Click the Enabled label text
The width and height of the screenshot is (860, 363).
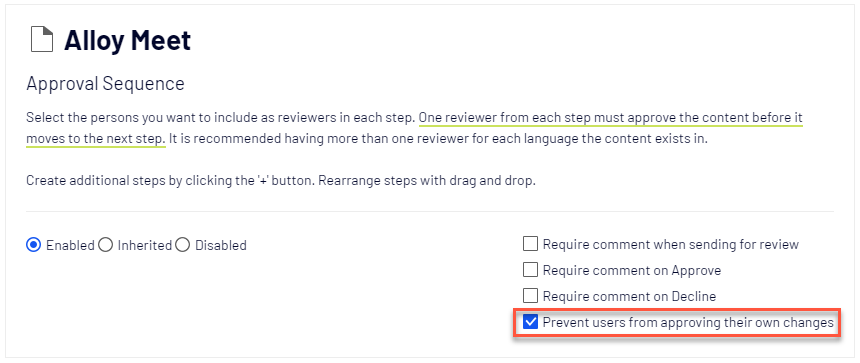click(70, 245)
